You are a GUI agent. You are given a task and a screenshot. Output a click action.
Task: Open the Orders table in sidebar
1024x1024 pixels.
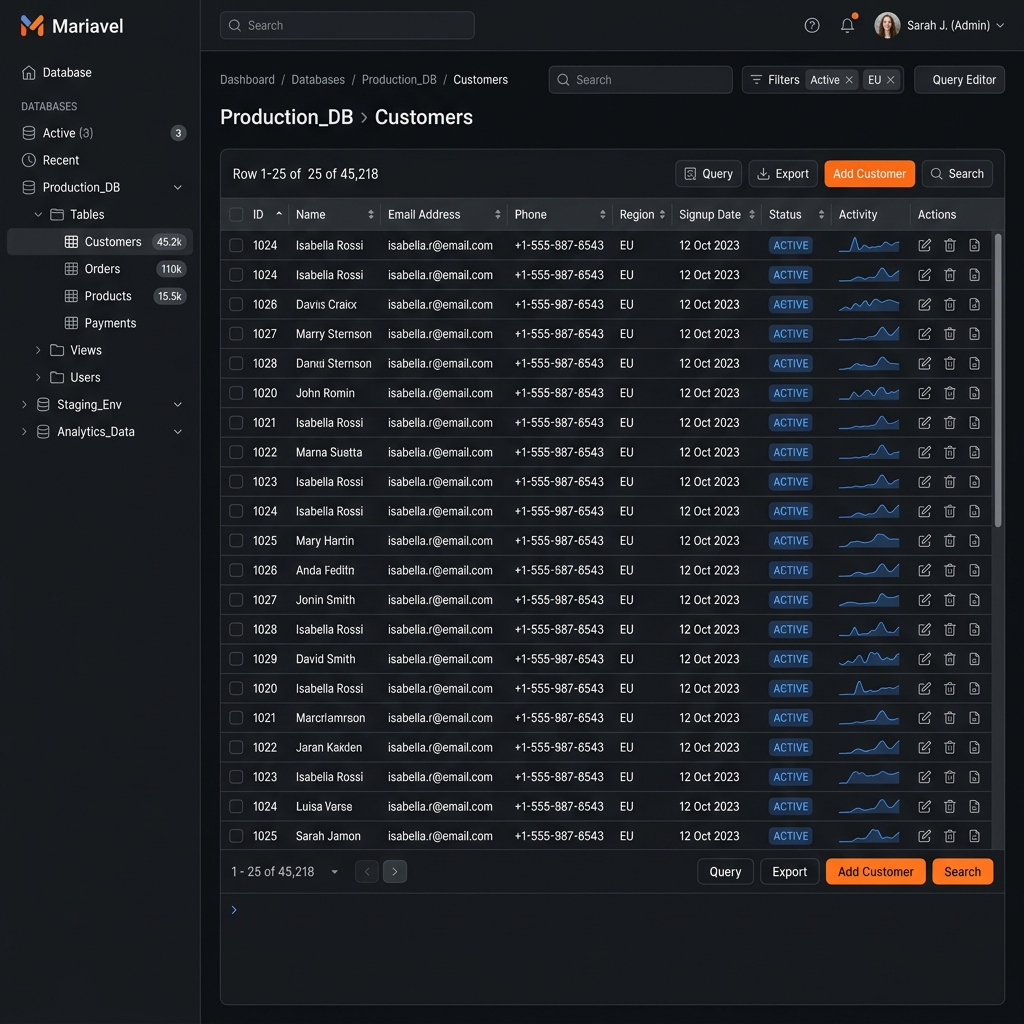[102, 269]
